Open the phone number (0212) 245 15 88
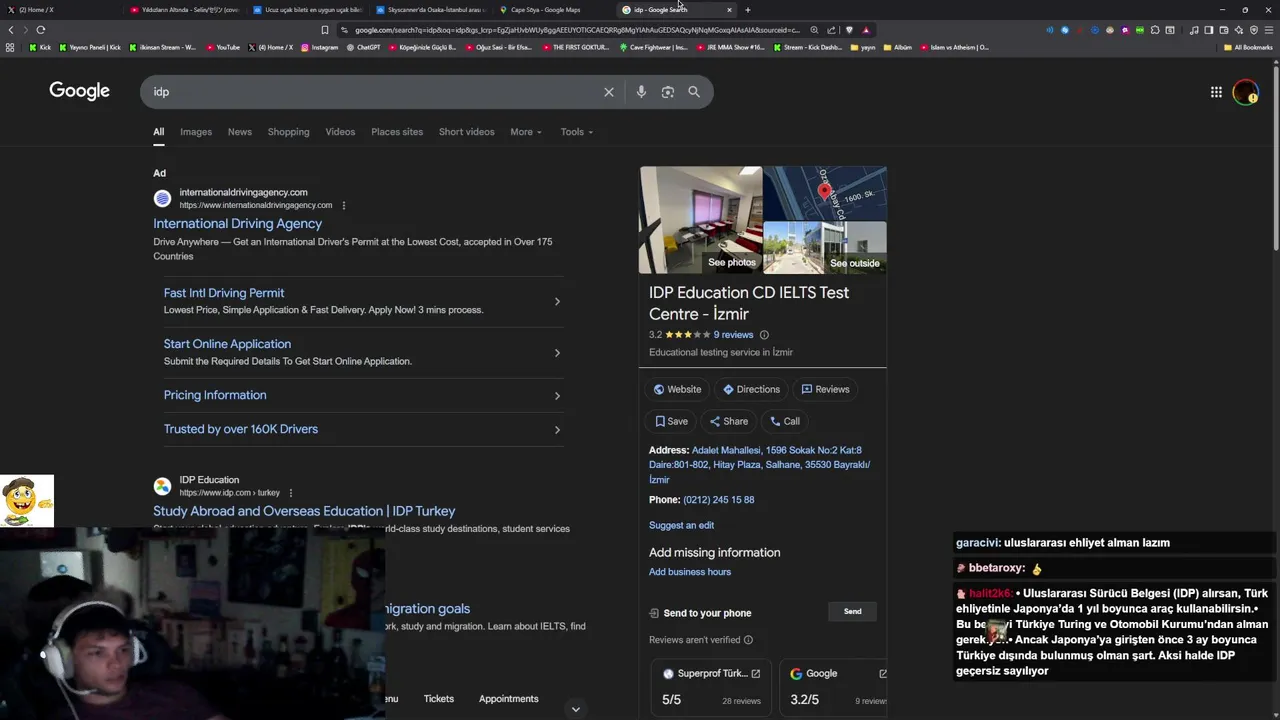 click(719, 500)
